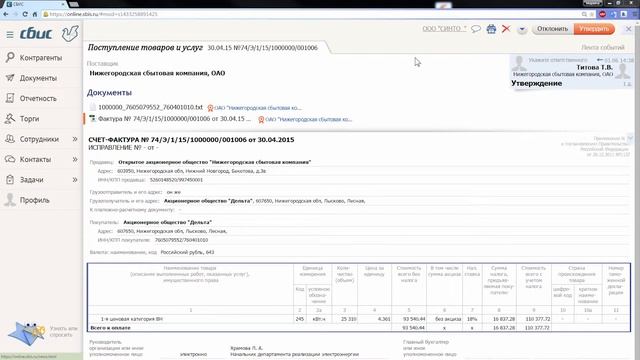Close the document panel with X
640x360 pixels.
click(629, 29)
